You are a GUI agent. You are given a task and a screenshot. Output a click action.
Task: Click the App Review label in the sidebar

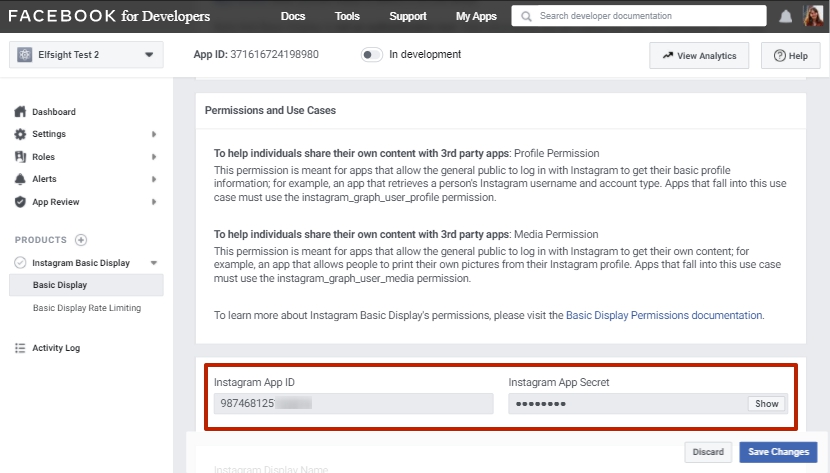pyautogui.click(x=56, y=202)
